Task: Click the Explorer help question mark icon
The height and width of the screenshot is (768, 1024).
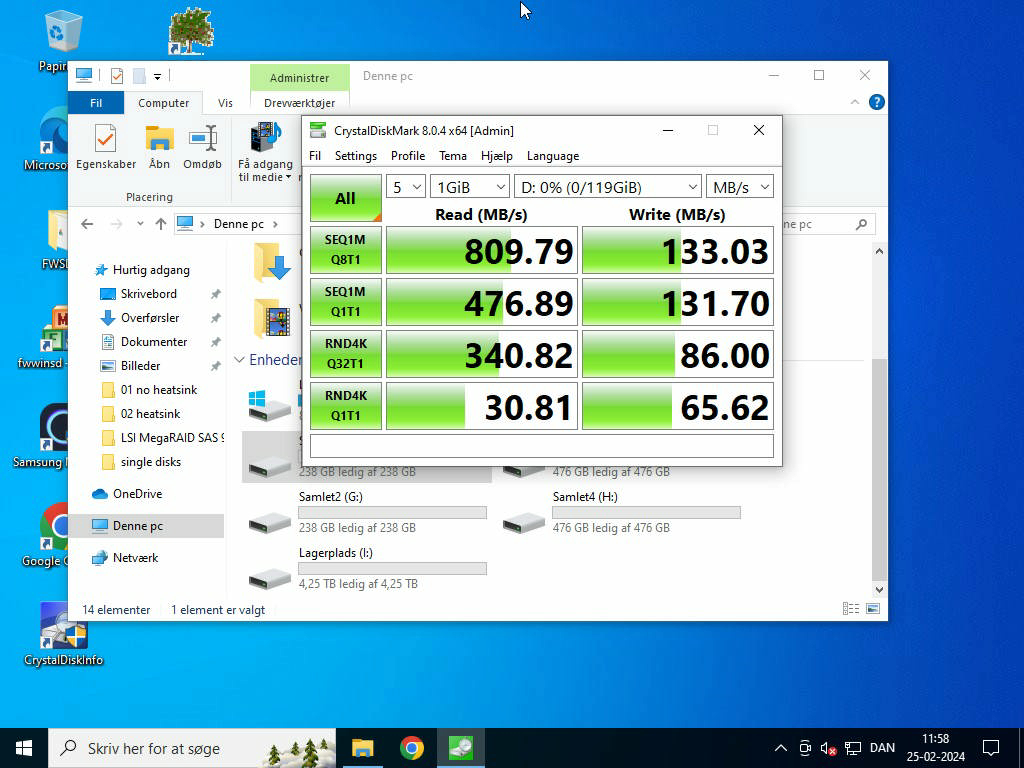Action: coord(876,102)
